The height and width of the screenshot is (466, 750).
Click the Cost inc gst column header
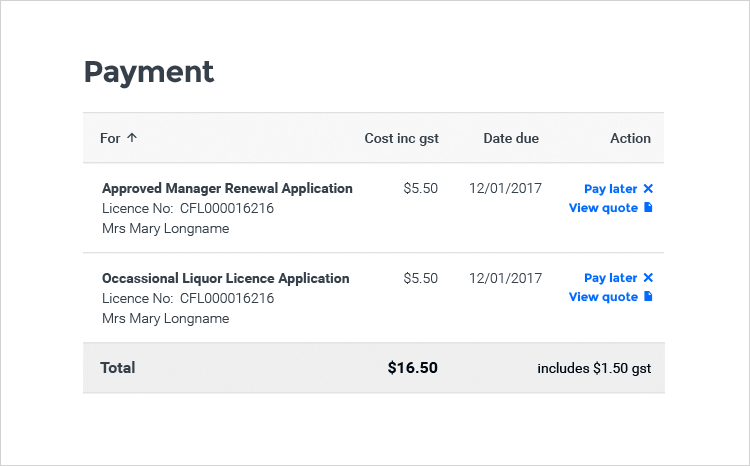401,139
